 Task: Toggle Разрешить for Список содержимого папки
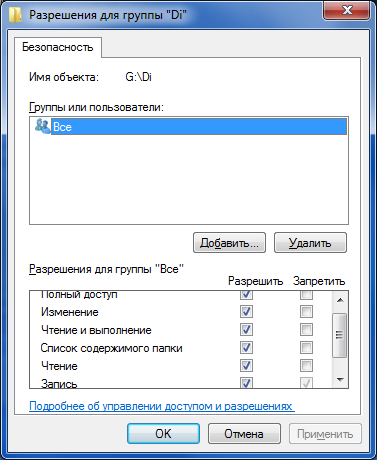coord(246,348)
